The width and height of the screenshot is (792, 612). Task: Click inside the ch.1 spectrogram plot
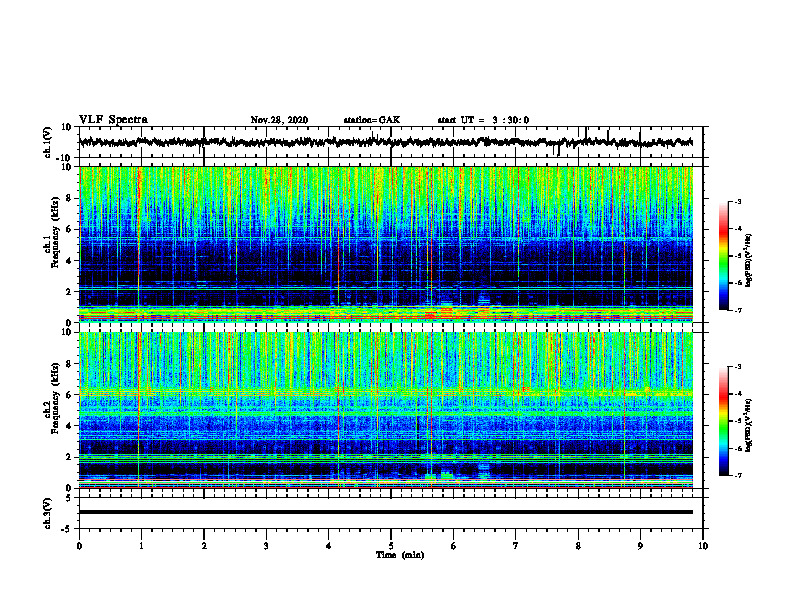[x=386, y=244]
